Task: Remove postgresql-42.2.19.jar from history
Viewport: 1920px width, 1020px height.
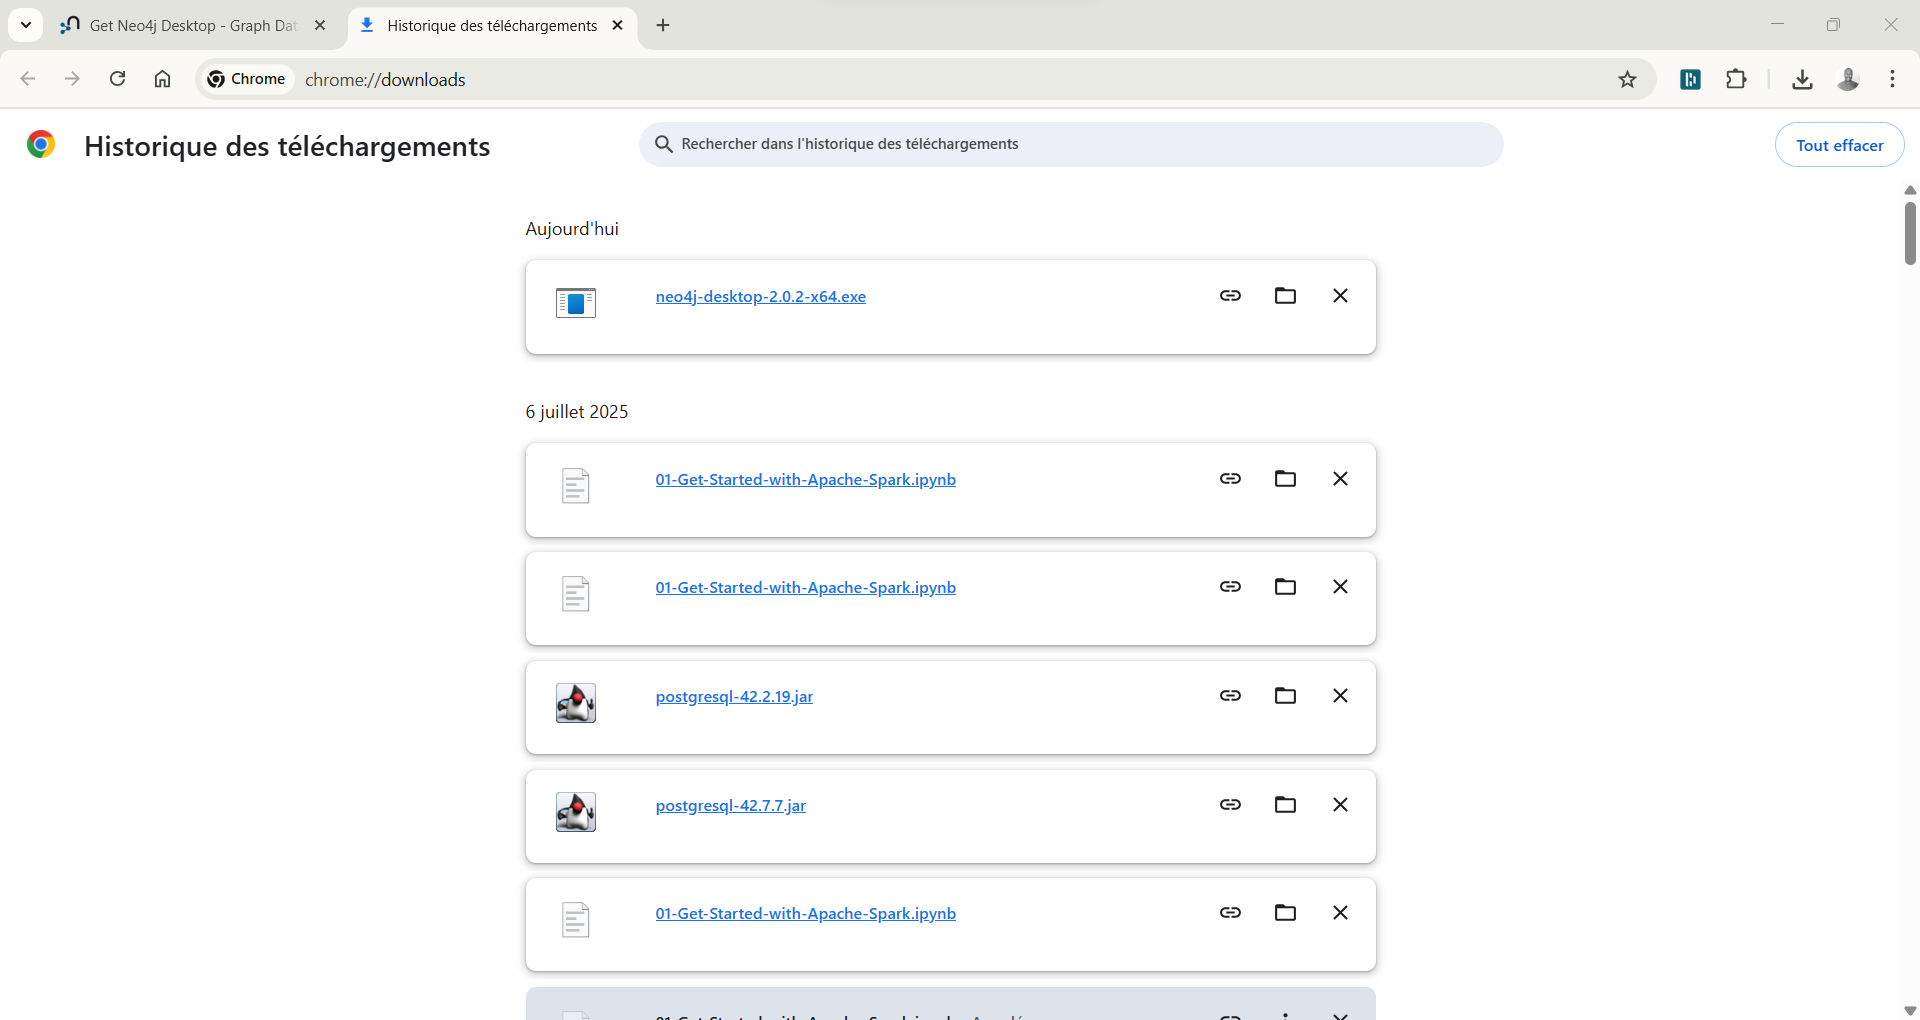Action: point(1340,695)
